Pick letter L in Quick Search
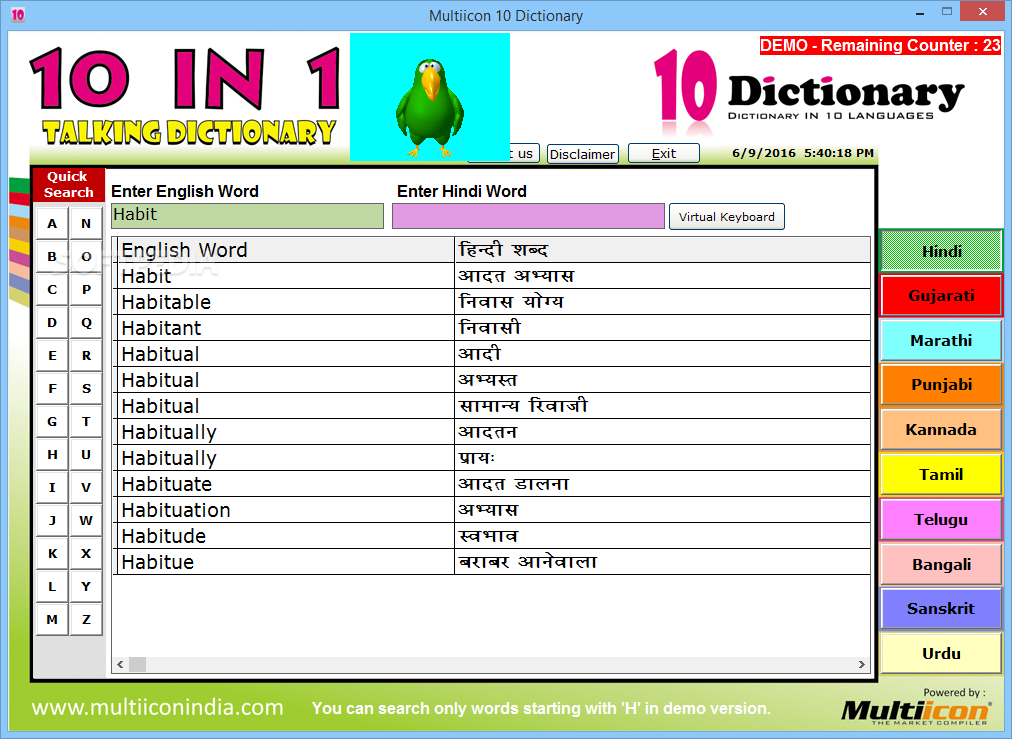The height and width of the screenshot is (739, 1012). pyautogui.click(x=52, y=586)
